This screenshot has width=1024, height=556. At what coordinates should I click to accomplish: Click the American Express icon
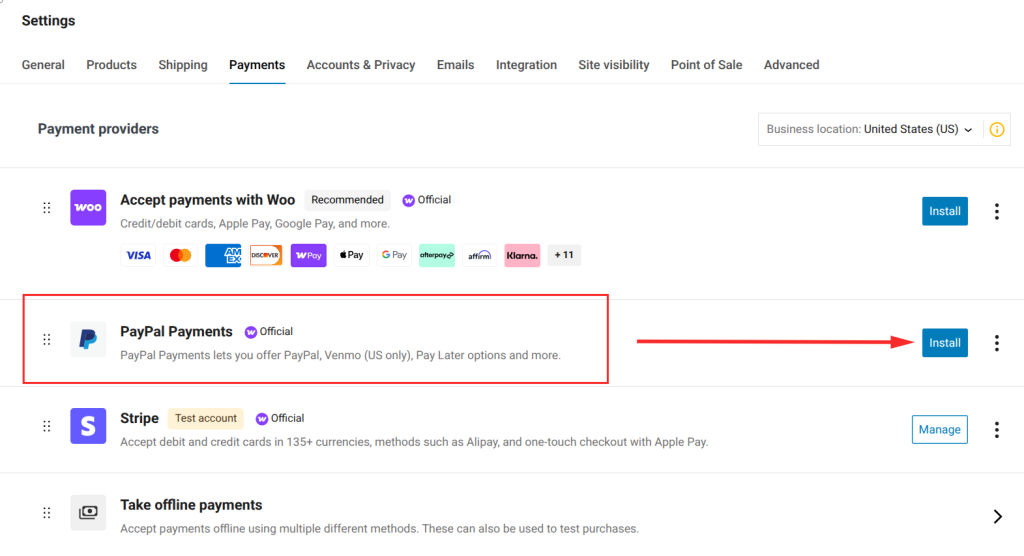coord(223,255)
